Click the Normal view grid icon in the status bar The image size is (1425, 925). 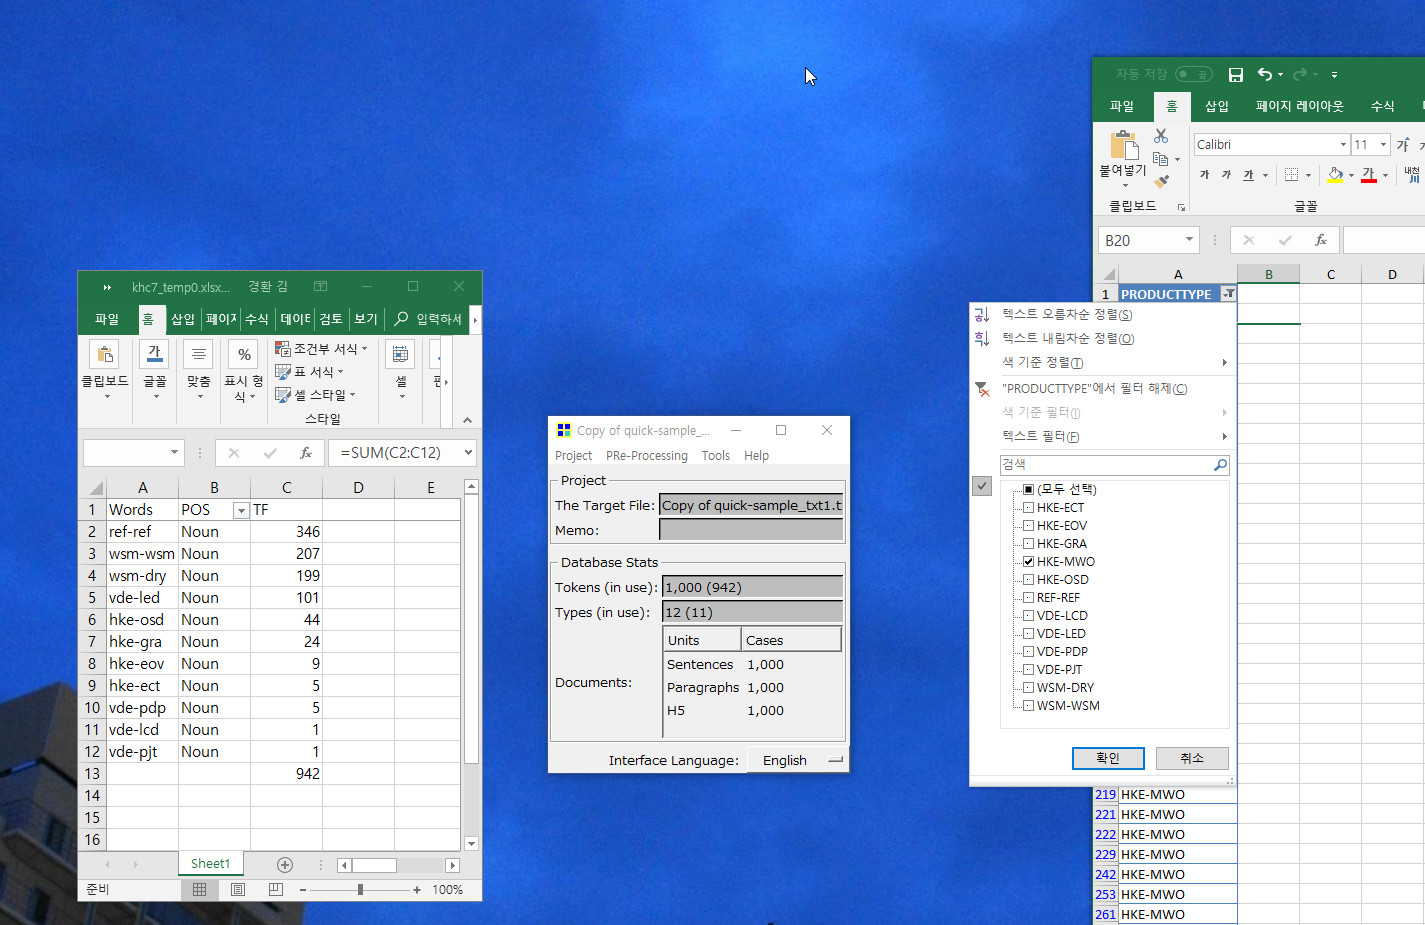click(x=199, y=889)
